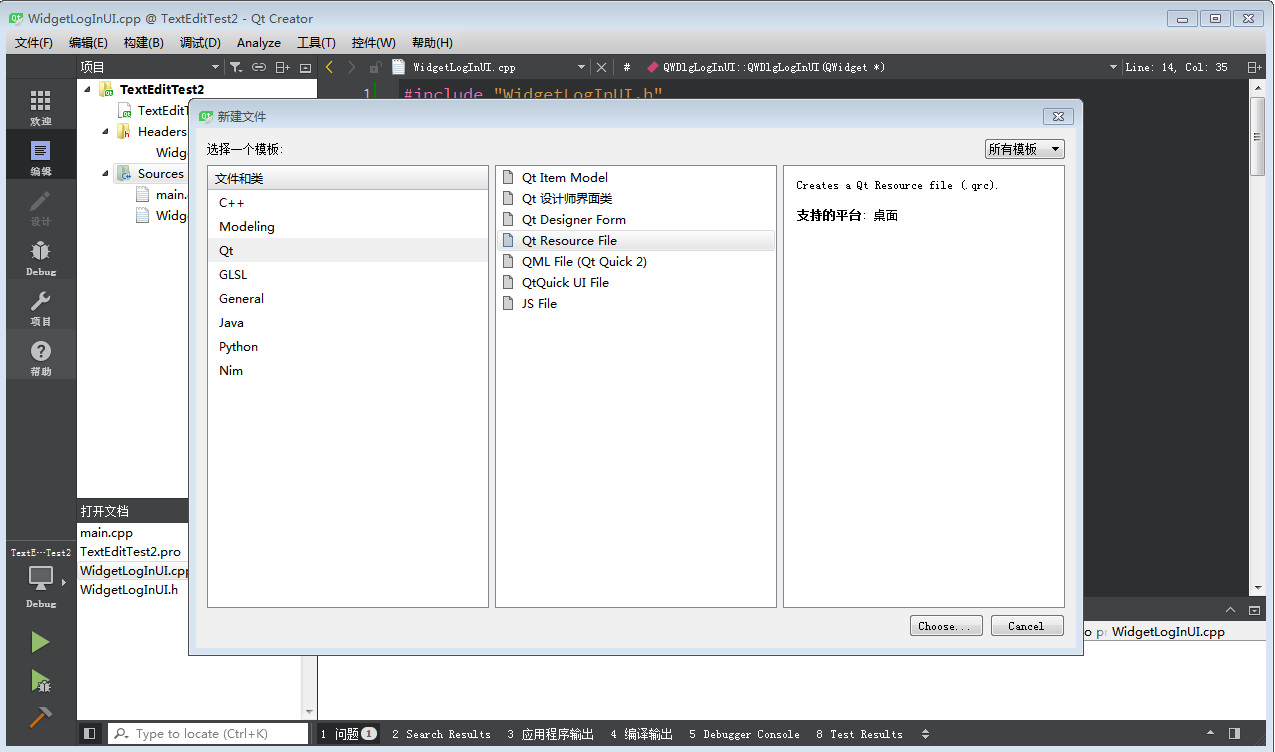
Task: Open the 文件(F) menu
Action: (34, 42)
